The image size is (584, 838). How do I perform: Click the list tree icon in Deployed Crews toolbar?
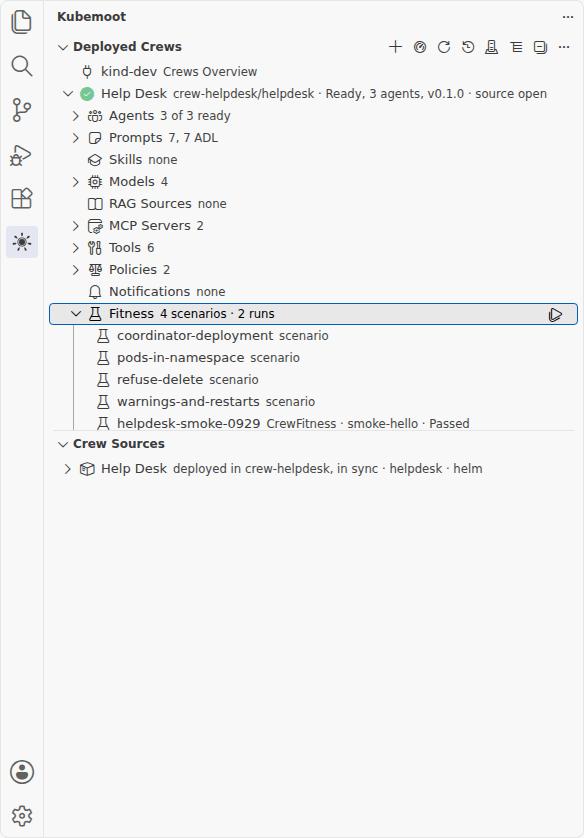516,47
